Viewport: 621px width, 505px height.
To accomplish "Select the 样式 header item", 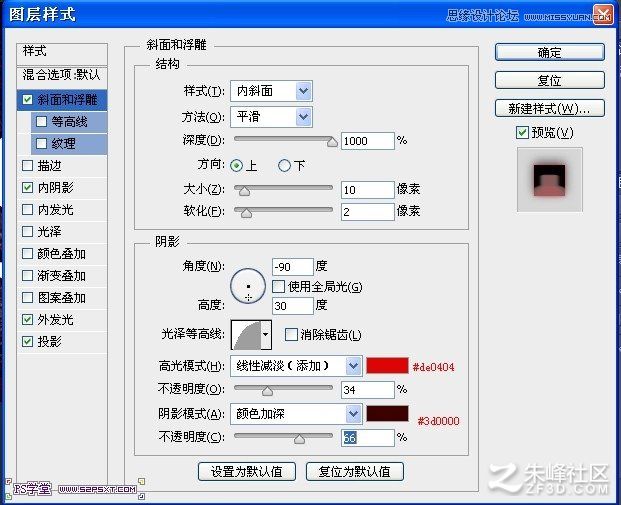I will click(x=62, y=54).
